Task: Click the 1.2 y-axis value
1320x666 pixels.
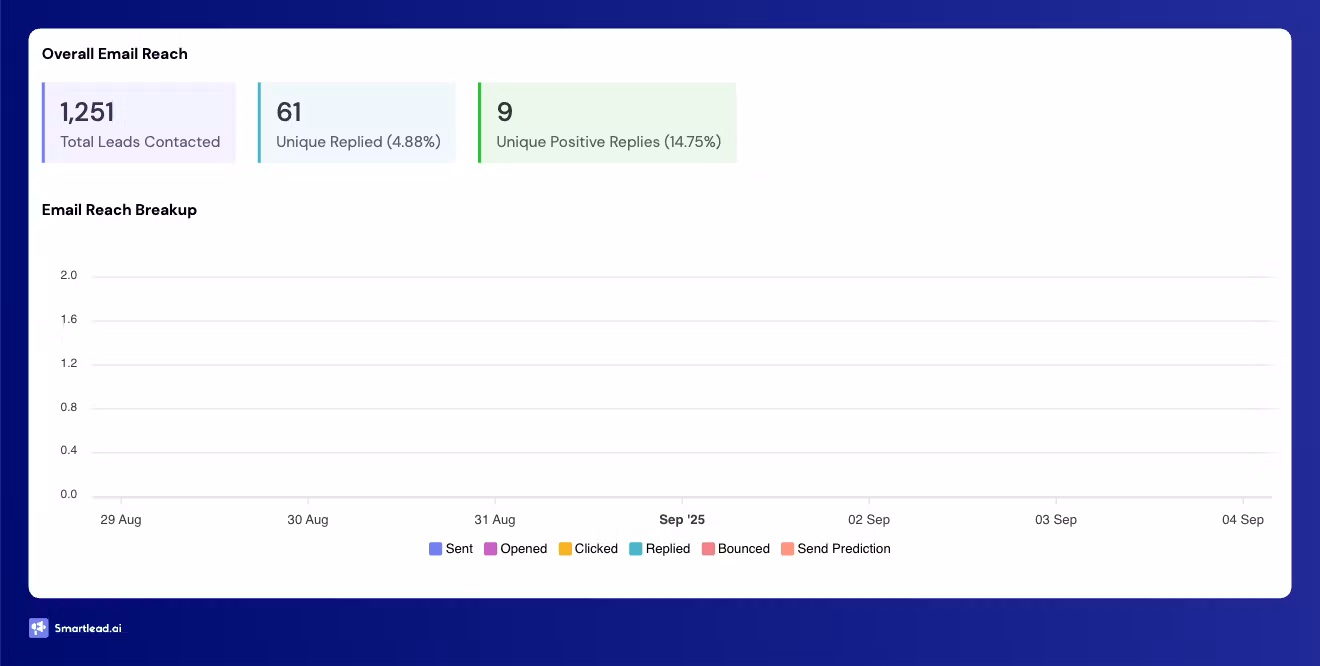Action: [69, 364]
